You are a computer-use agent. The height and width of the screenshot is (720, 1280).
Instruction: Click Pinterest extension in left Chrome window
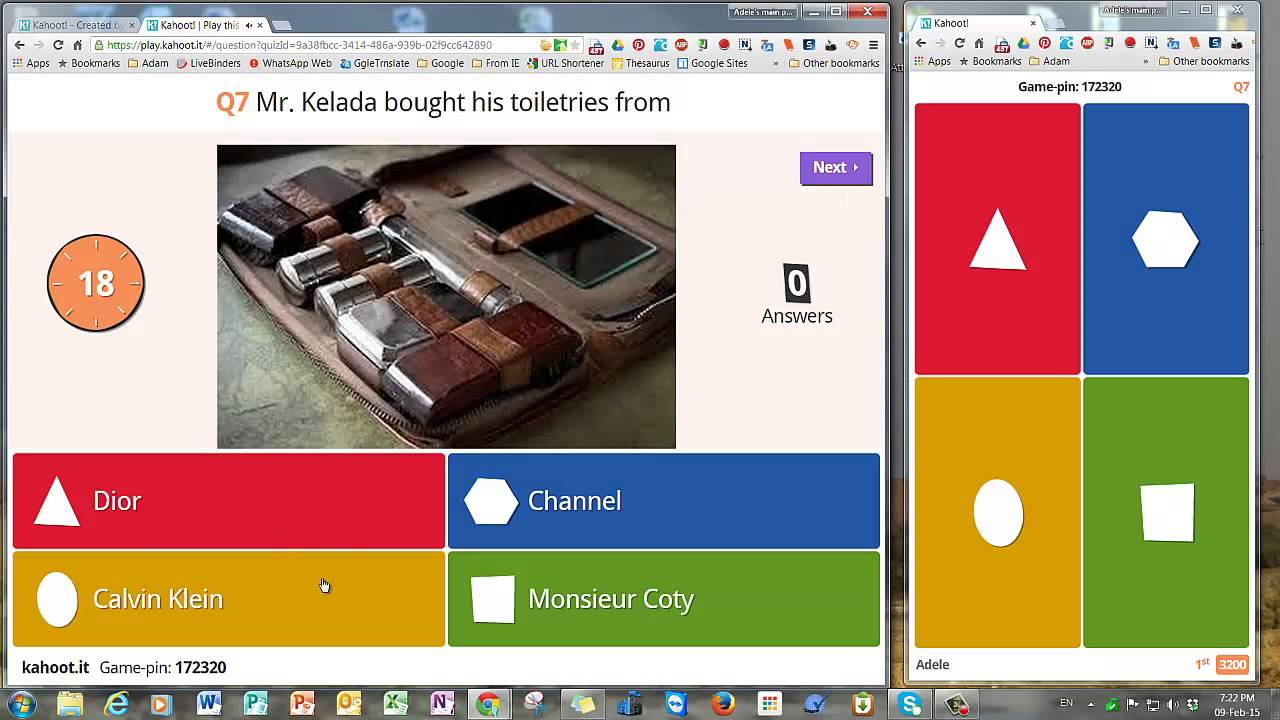point(639,45)
